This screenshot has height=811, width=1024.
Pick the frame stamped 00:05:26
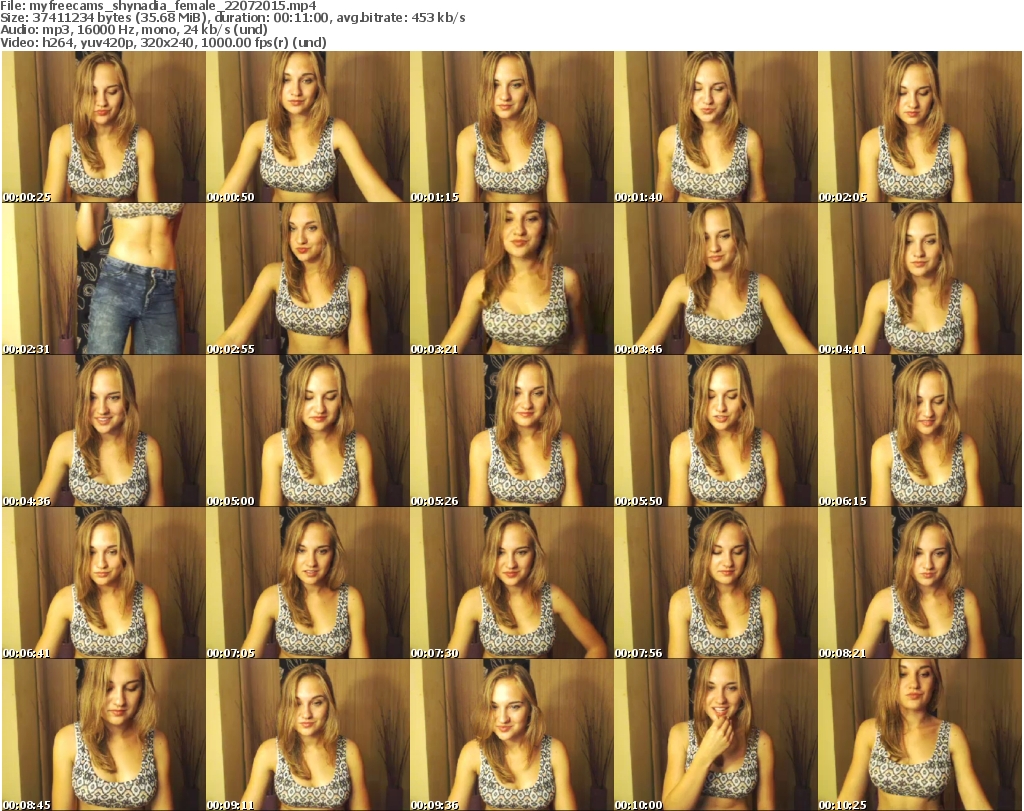click(512, 431)
